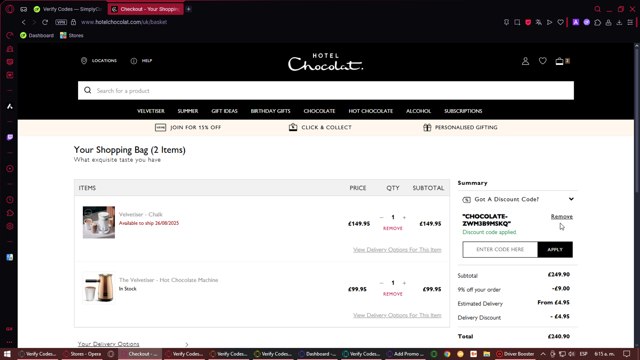
Task: Collapse the Got A Discount Code section
Action: 571,199
